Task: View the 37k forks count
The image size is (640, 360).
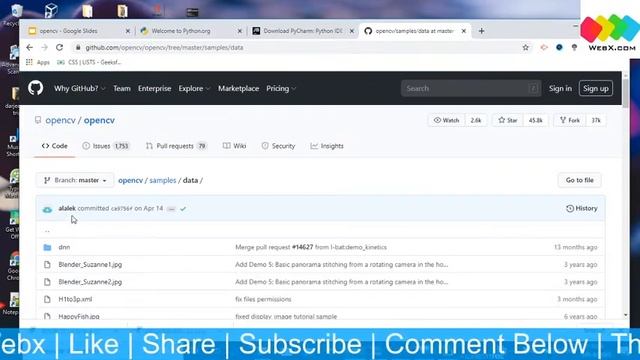Action: [x=596, y=120]
